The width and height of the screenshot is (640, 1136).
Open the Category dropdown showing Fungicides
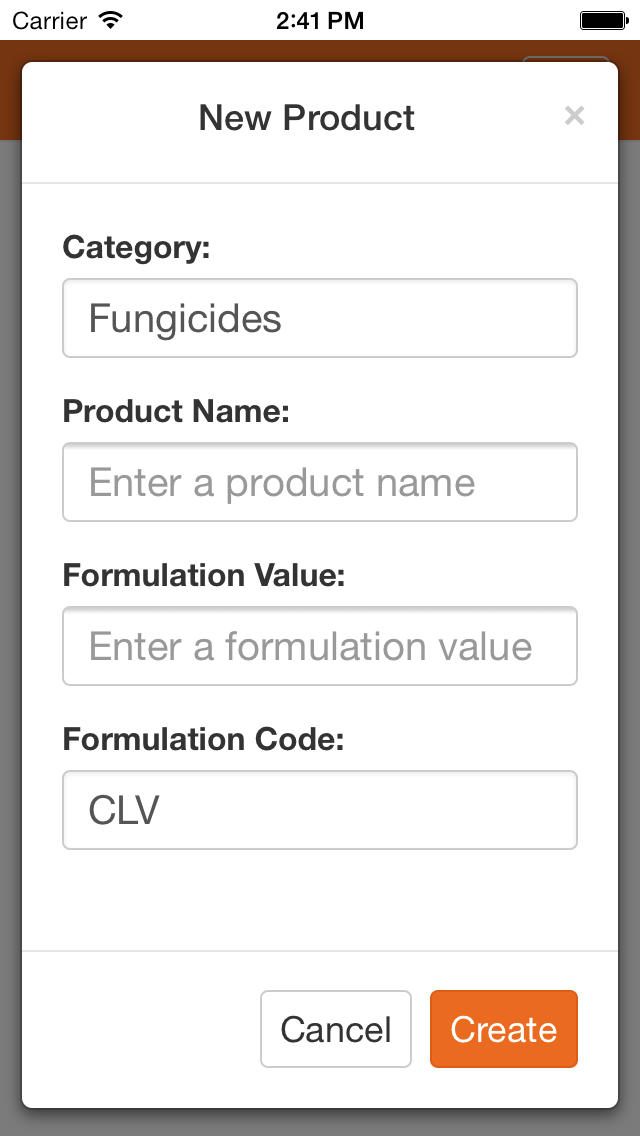(320, 318)
